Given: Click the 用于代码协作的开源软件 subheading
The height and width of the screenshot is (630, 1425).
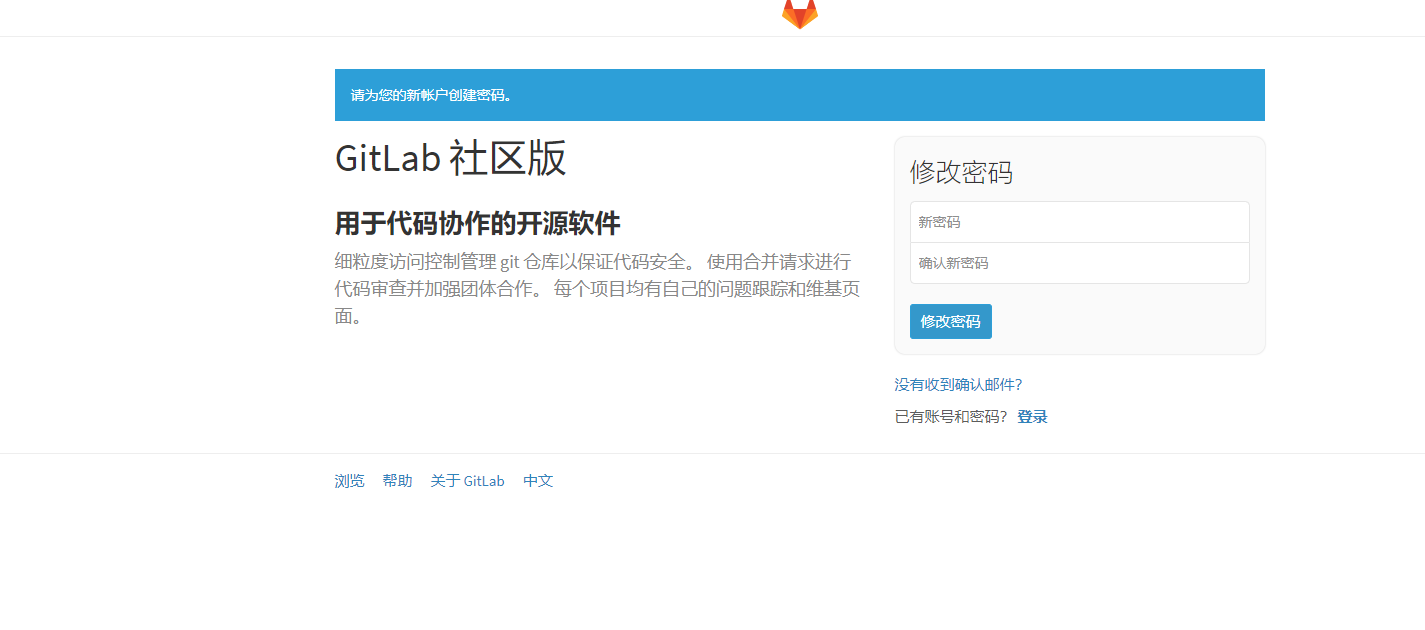Looking at the screenshot, I should click(477, 224).
